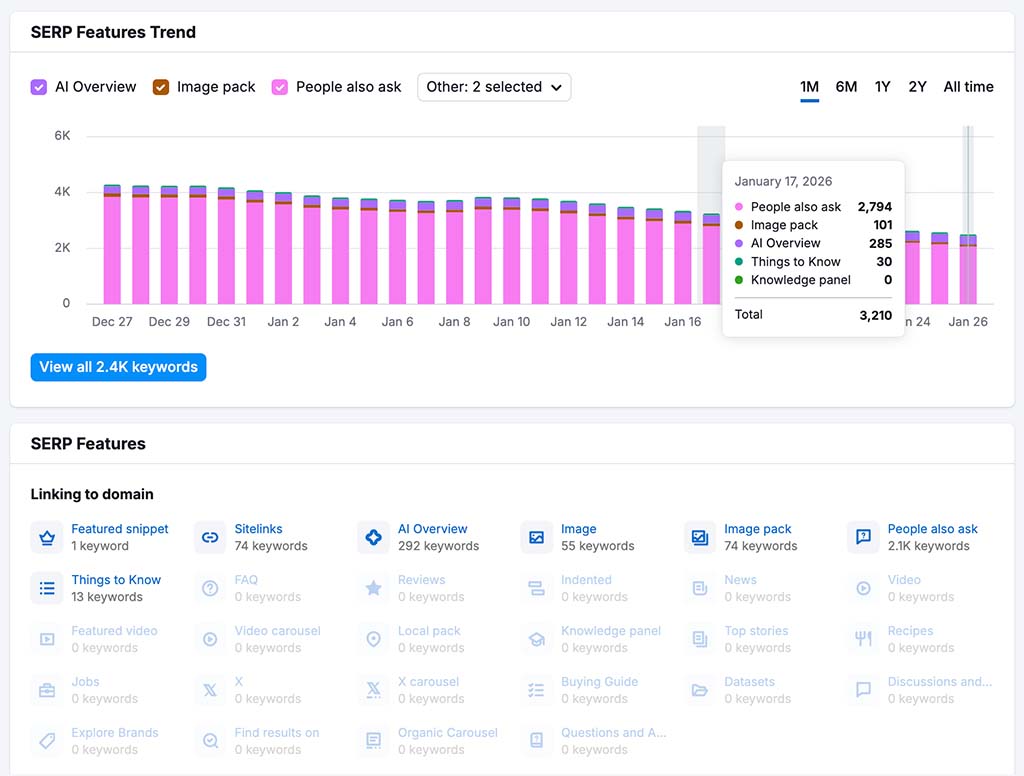Image resolution: width=1024 pixels, height=776 pixels.
Task: Open the Other: 2 selected dropdown
Action: (x=494, y=87)
